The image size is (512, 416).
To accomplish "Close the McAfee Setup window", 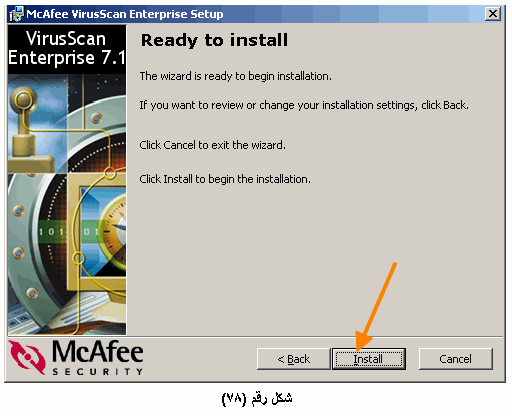I will click(x=493, y=14).
